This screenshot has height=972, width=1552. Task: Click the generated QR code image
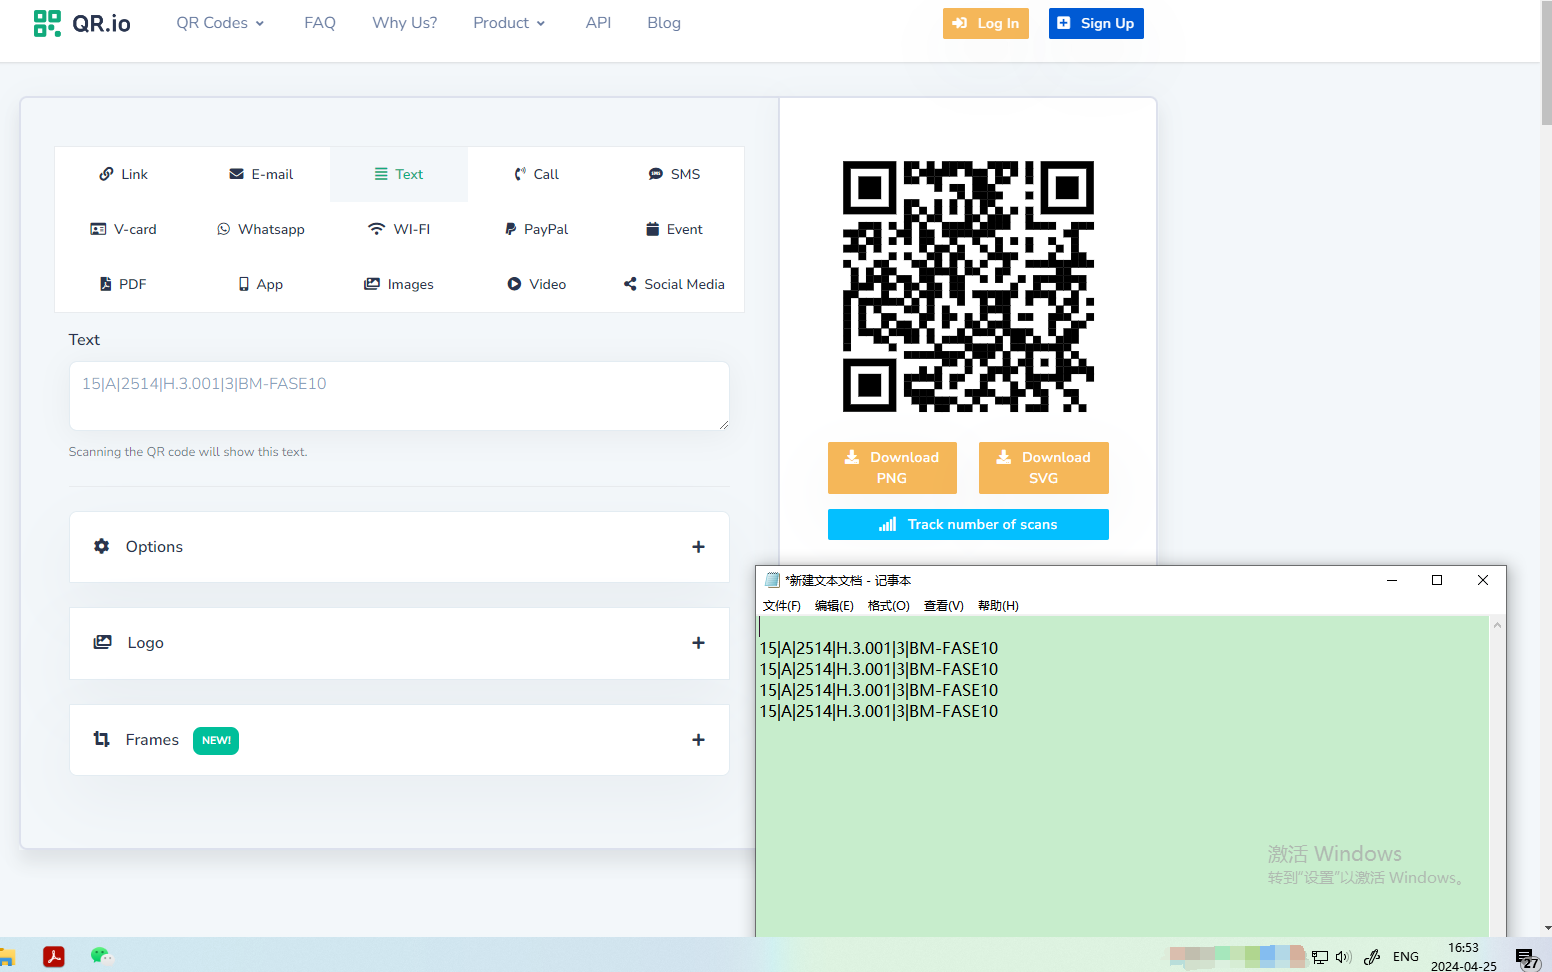(968, 286)
